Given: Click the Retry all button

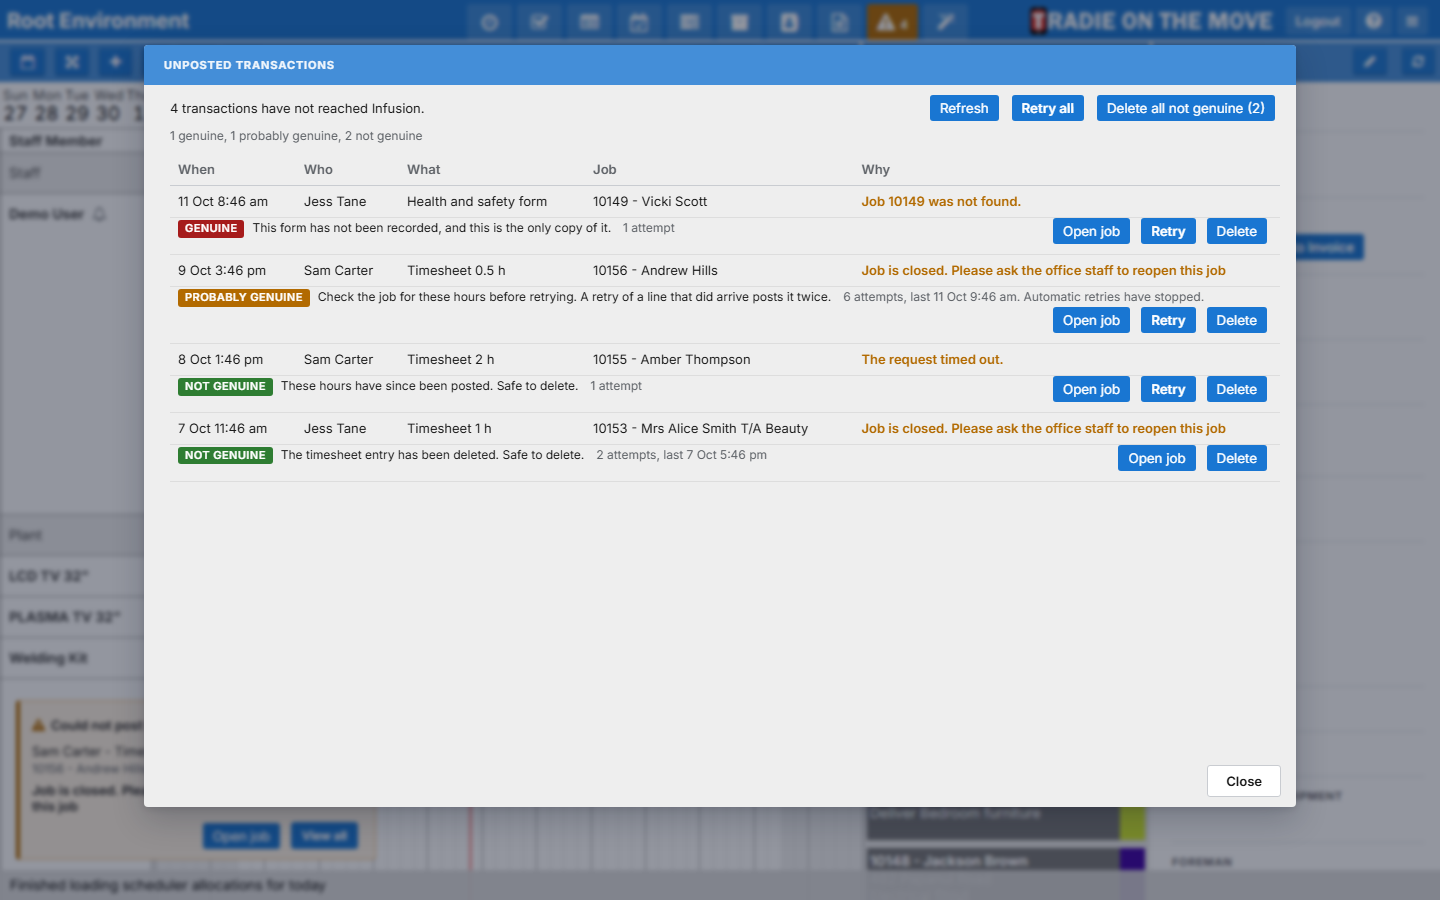Looking at the screenshot, I should (1047, 108).
